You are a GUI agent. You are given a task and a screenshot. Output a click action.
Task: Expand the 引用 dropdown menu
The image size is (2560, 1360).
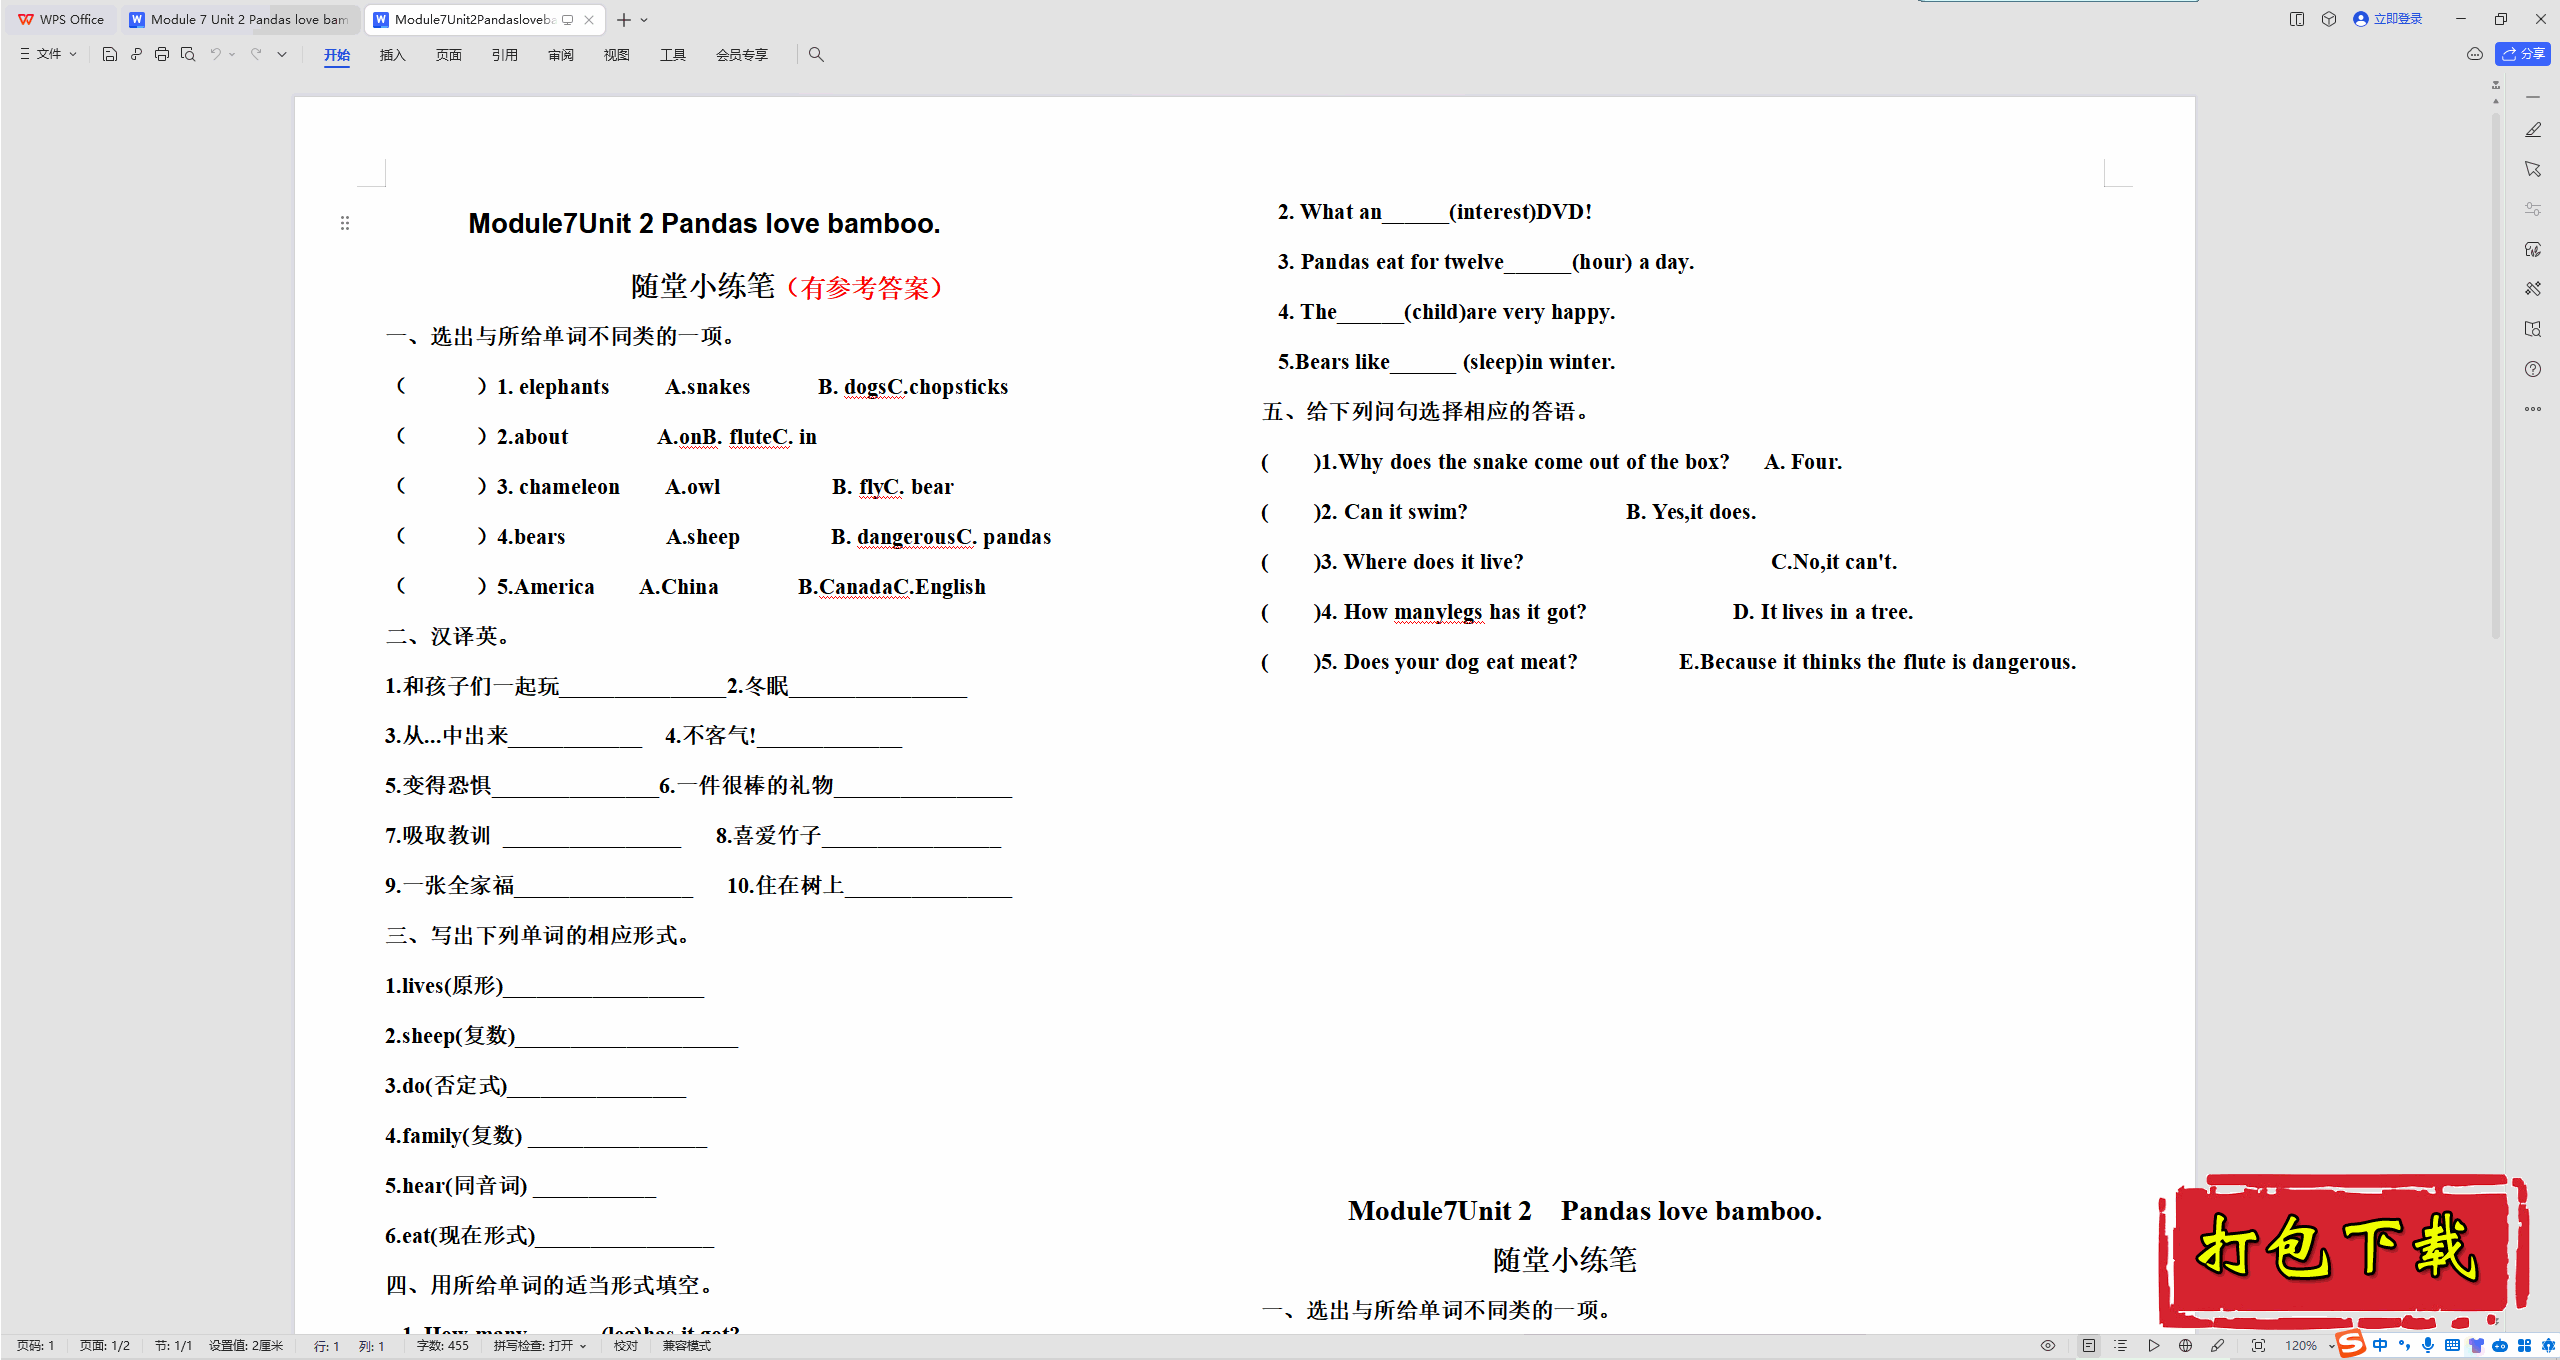[x=503, y=54]
